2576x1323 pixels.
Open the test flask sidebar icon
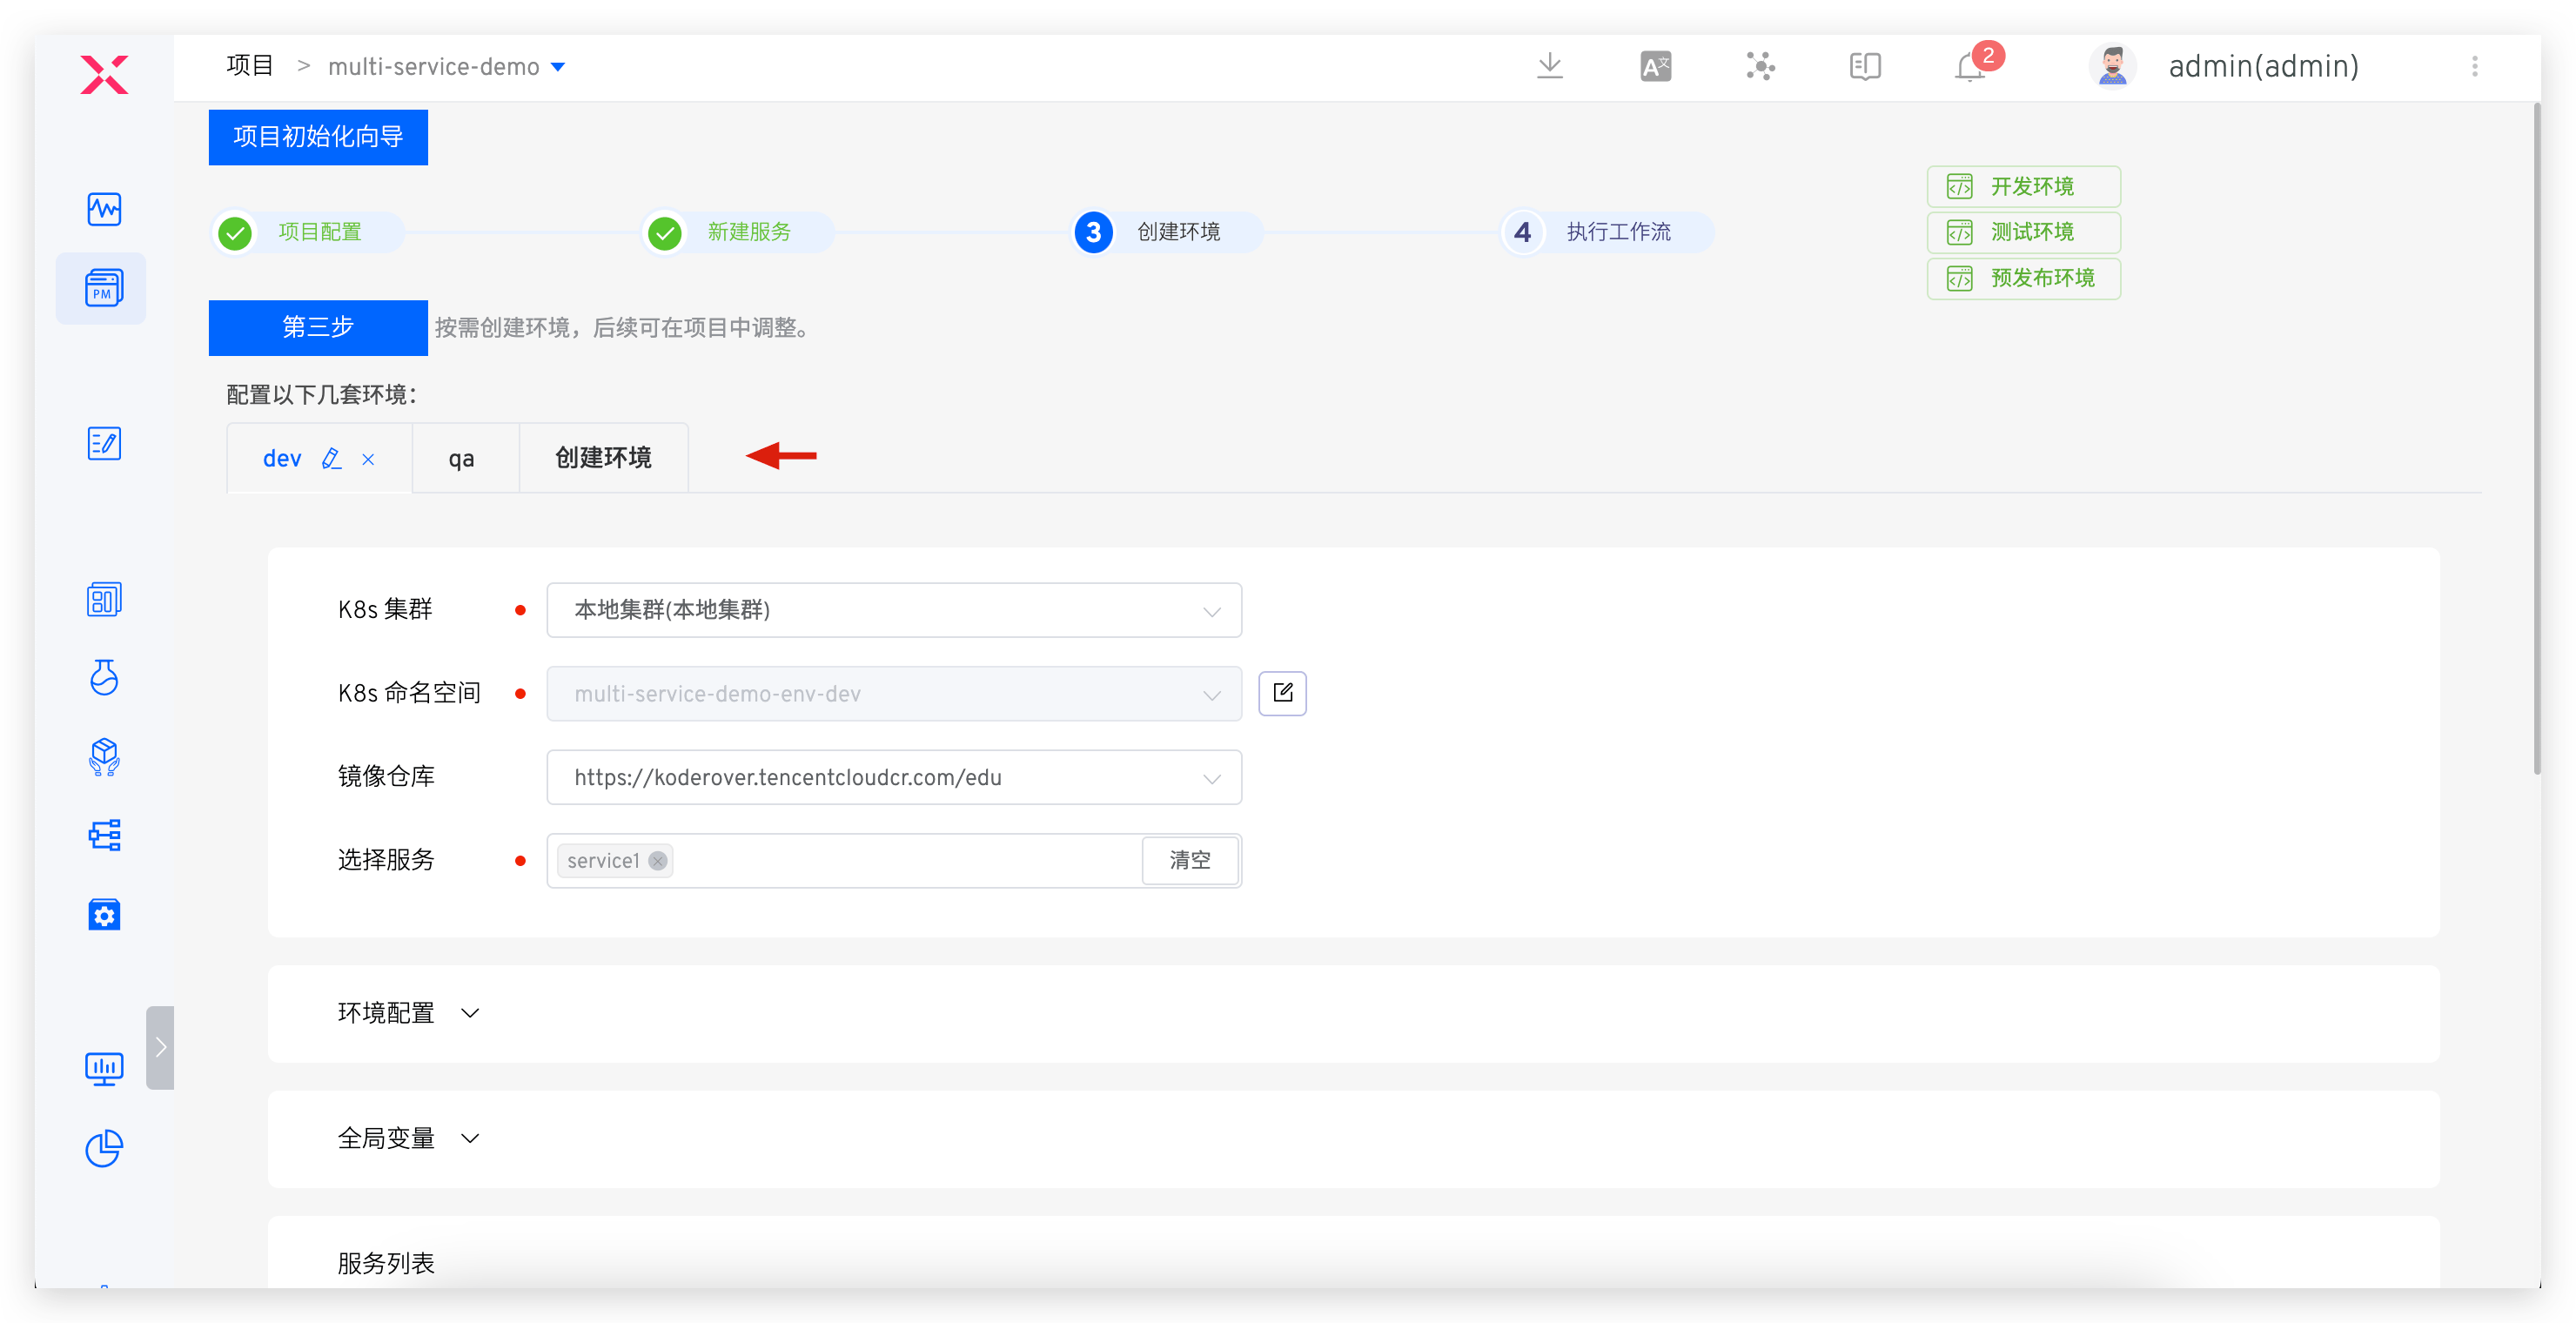[103, 677]
